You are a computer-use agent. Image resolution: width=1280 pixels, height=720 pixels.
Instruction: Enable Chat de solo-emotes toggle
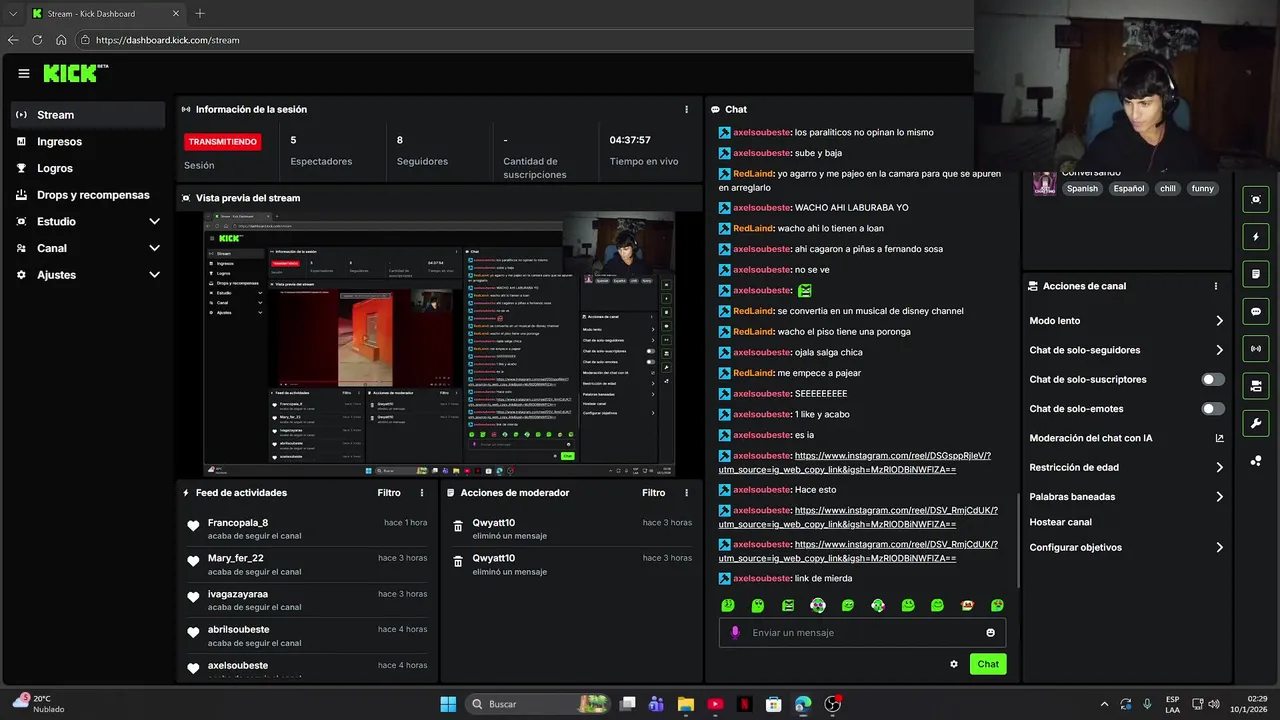1213,408
